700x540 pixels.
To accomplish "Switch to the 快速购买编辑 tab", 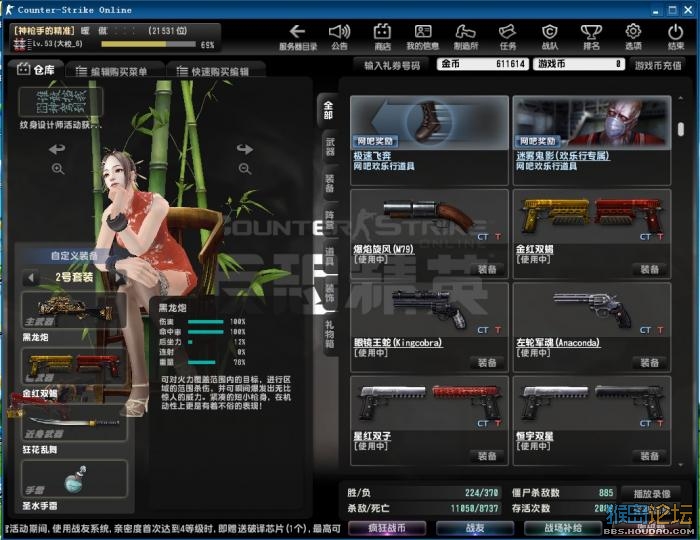I will [x=216, y=71].
